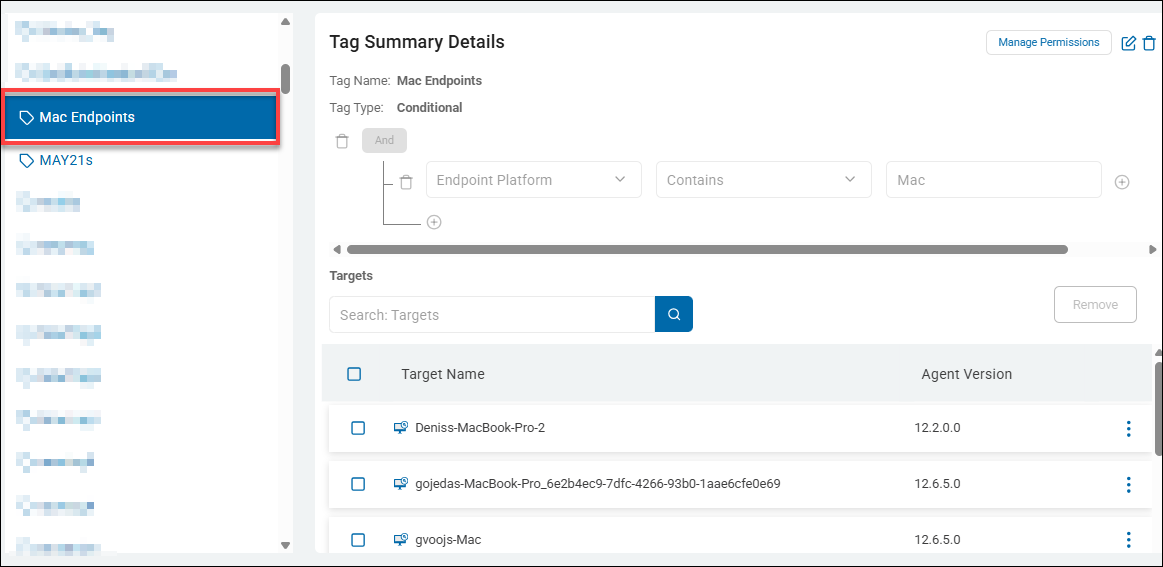Tick the gojedas-MacBook-Pro row checkbox

(358, 484)
